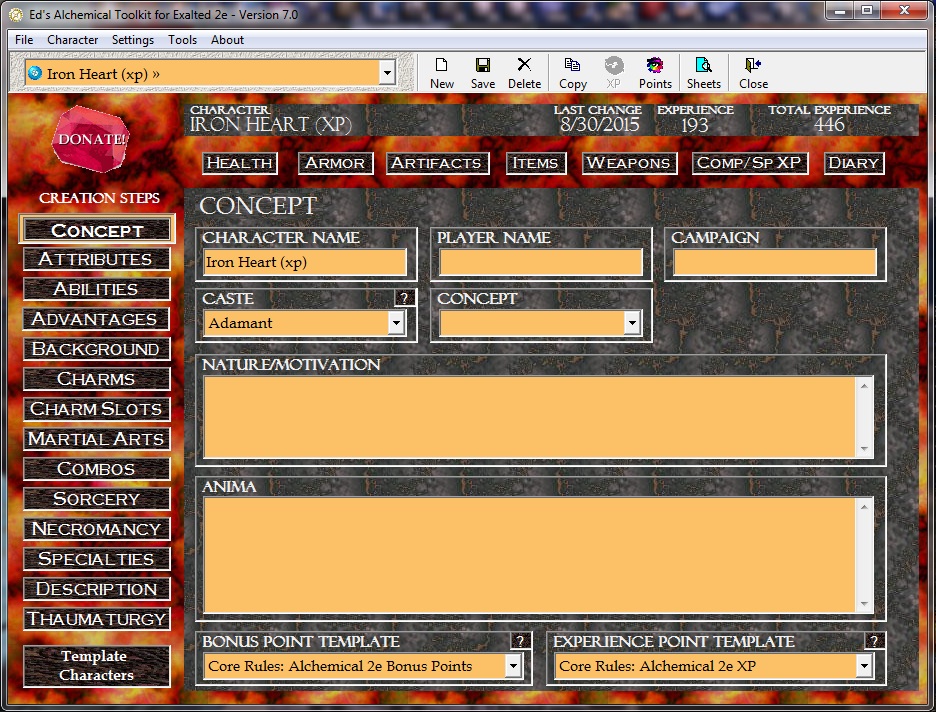Open the Health panel button
The width and height of the screenshot is (936, 712).
(x=240, y=163)
